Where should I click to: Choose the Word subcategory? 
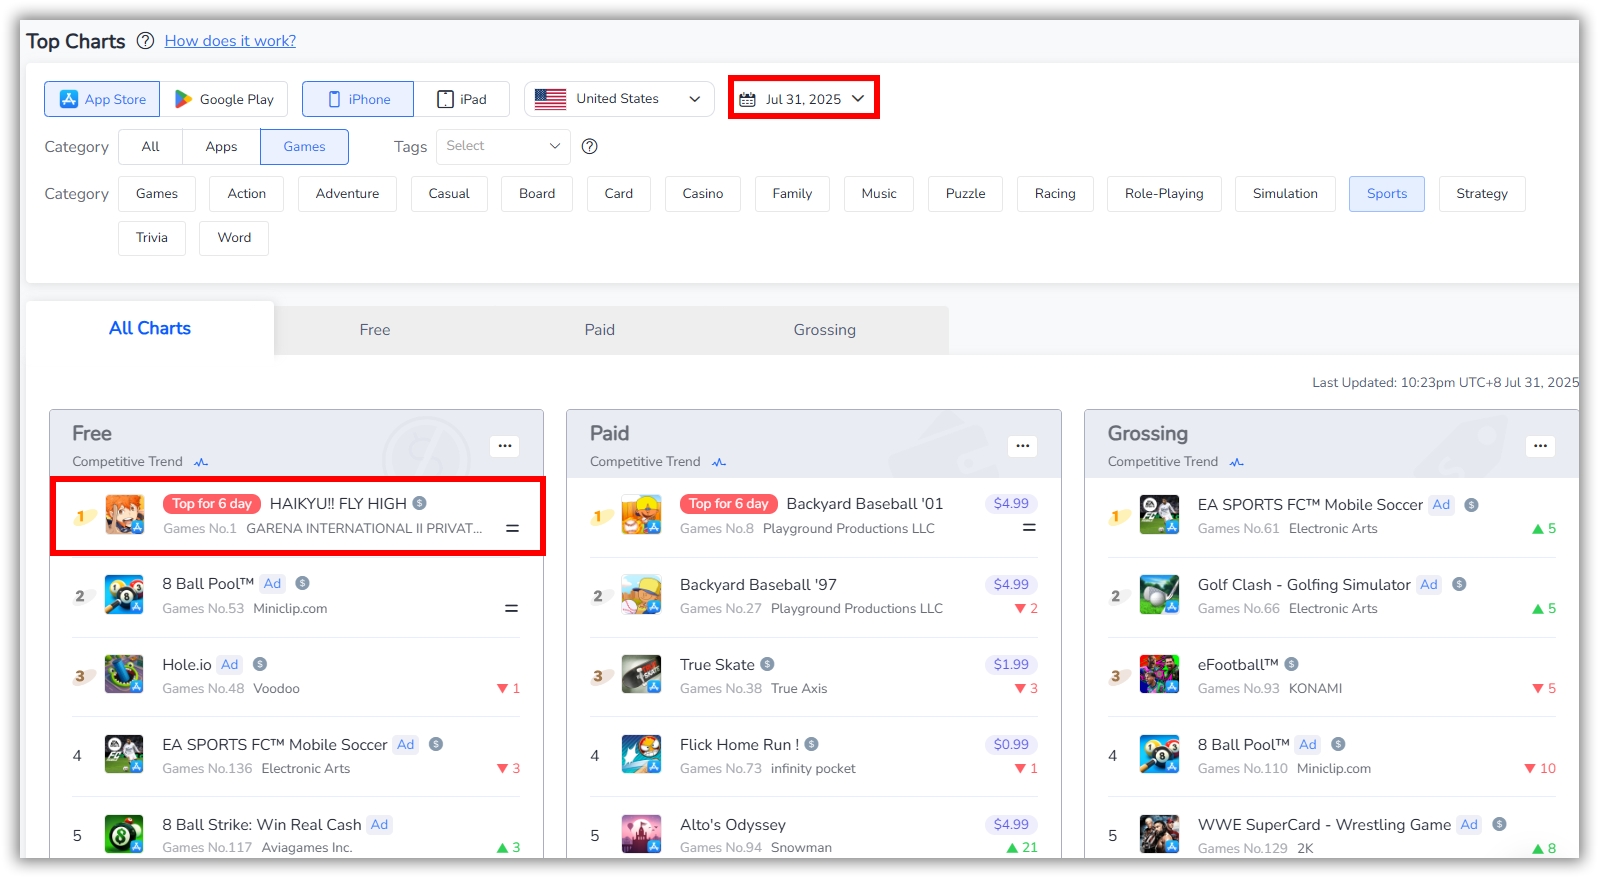pos(234,238)
